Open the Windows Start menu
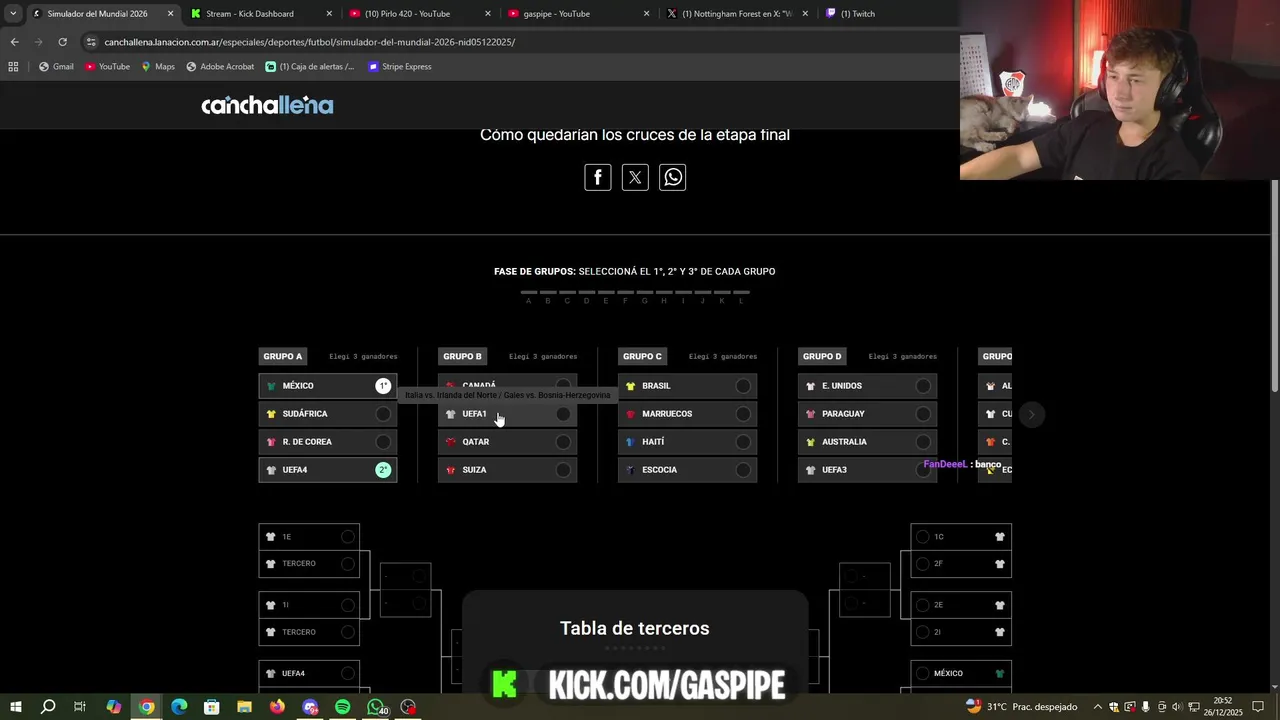This screenshot has width=1280, height=720. pos(16,707)
